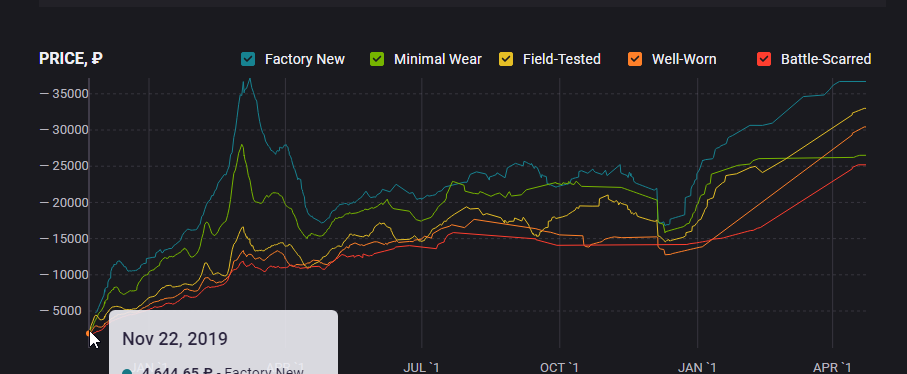The width and height of the screenshot is (907, 374).
Task: Click the Well-Worn legend label
Action: [x=684, y=59]
